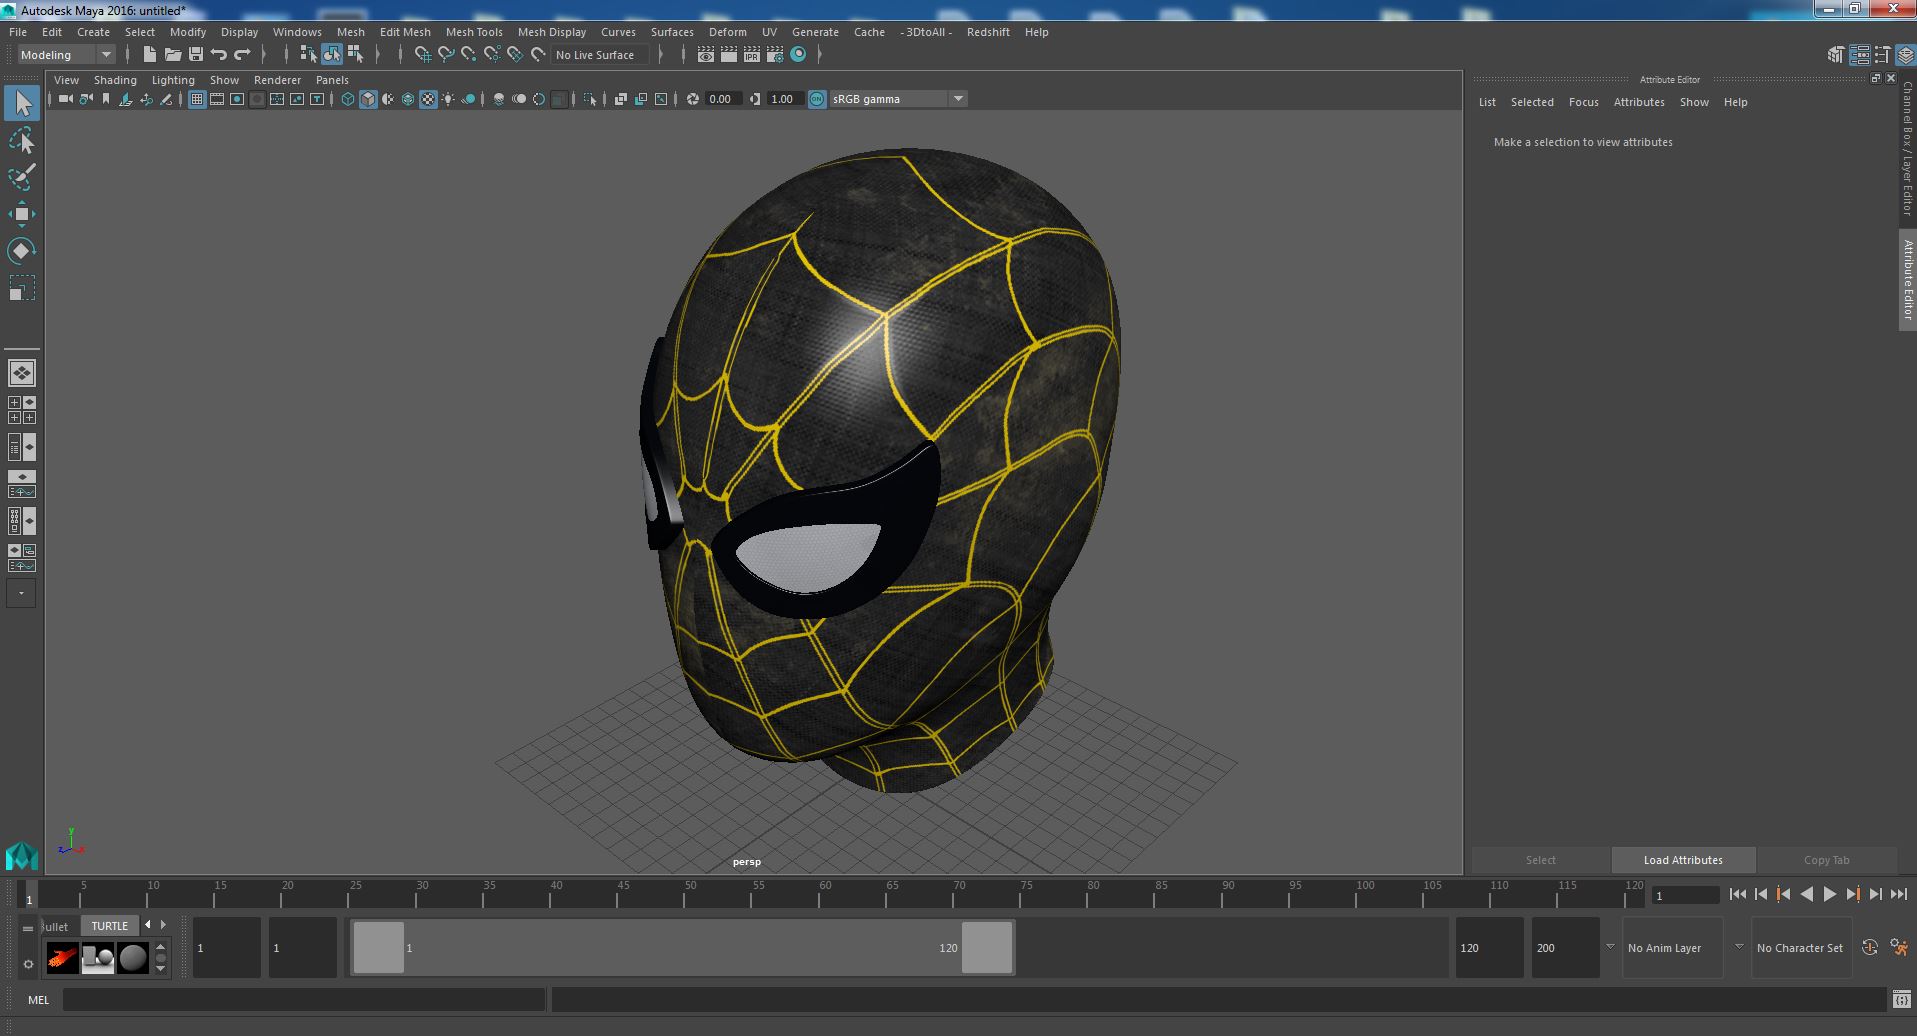
Task: Open the Mesh Tools menu
Action: (474, 32)
